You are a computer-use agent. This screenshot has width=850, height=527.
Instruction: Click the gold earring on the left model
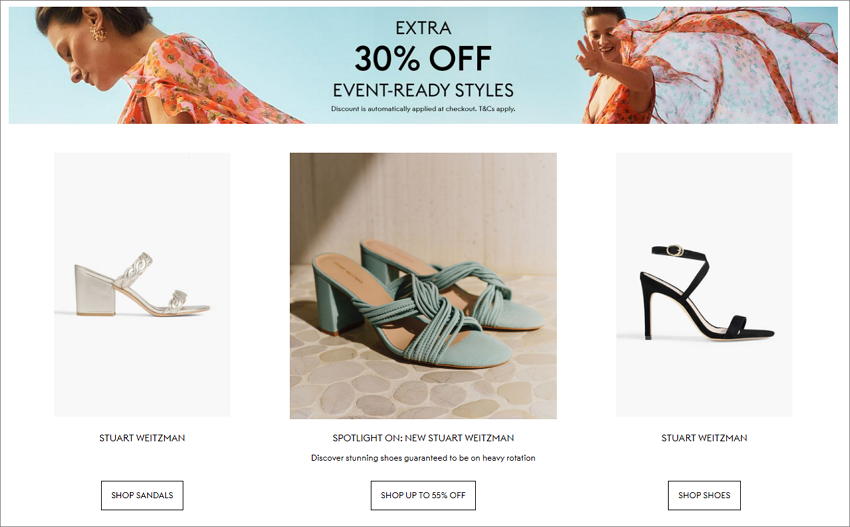tap(98, 31)
